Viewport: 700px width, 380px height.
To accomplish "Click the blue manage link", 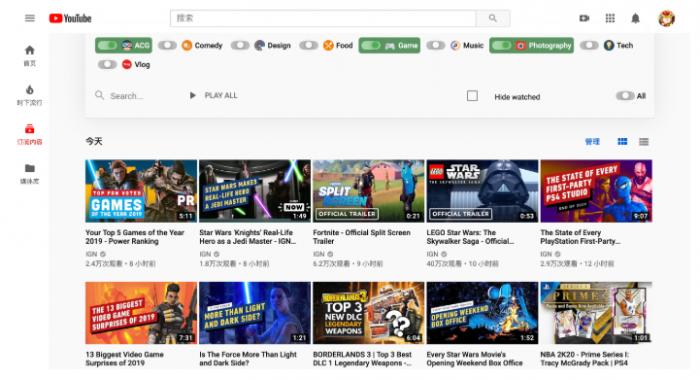I will (x=592, y=142).
